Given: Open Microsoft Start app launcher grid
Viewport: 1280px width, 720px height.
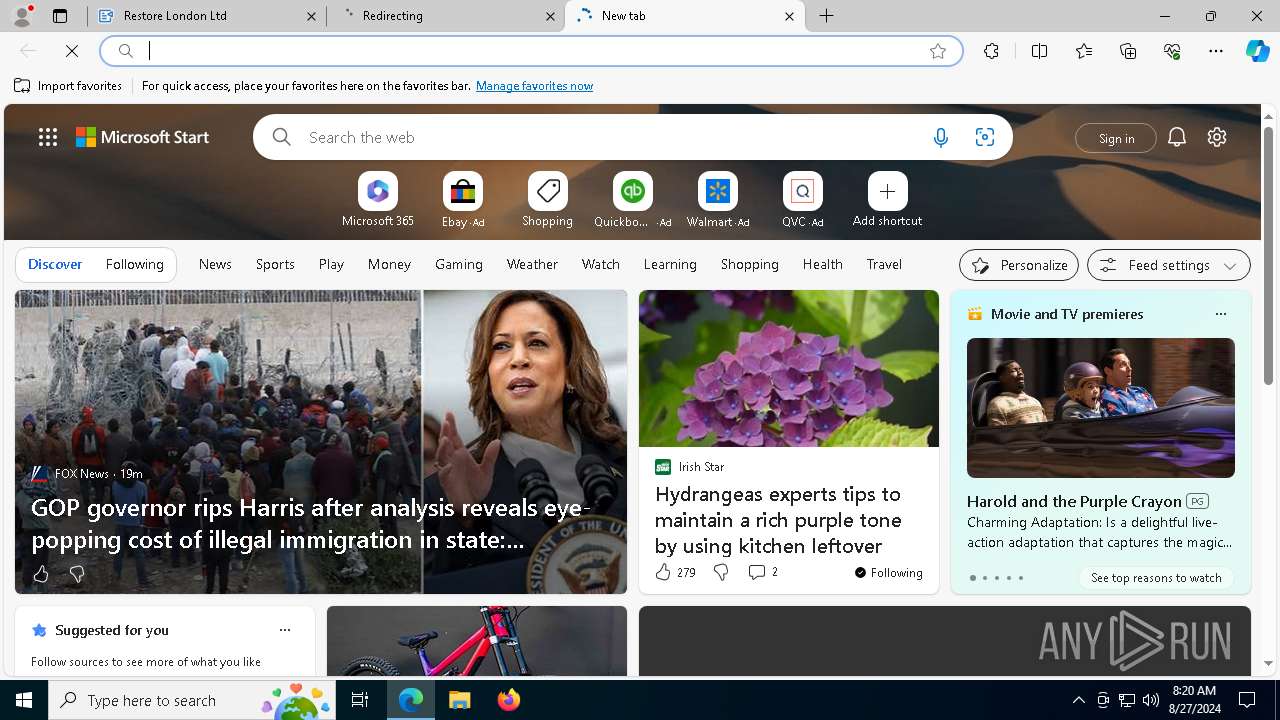Looking at the screenshot, I should click(48, 137).
